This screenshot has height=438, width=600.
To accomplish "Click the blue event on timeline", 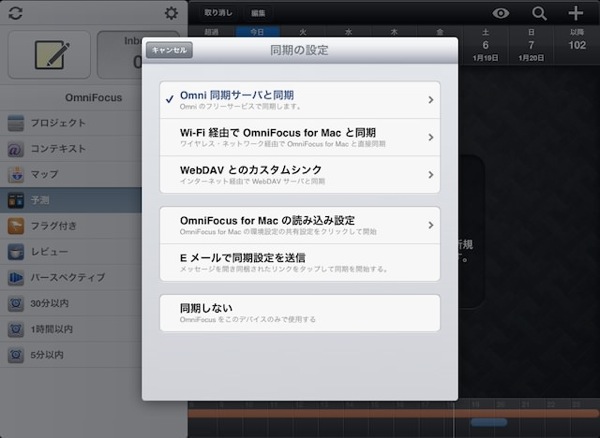I will 489,422.
